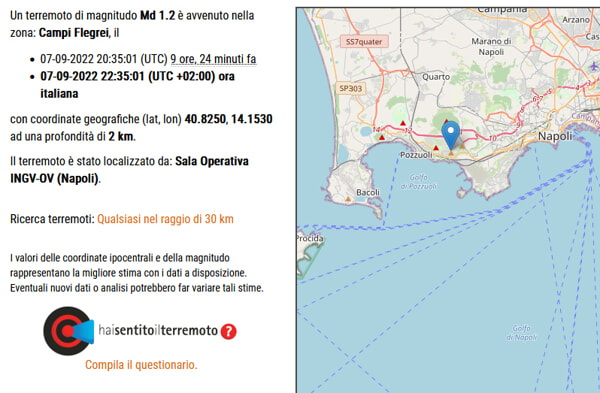Click the Napoli city label on the map
The width and height of the screenshot is (600, 393).
[555, 136]
